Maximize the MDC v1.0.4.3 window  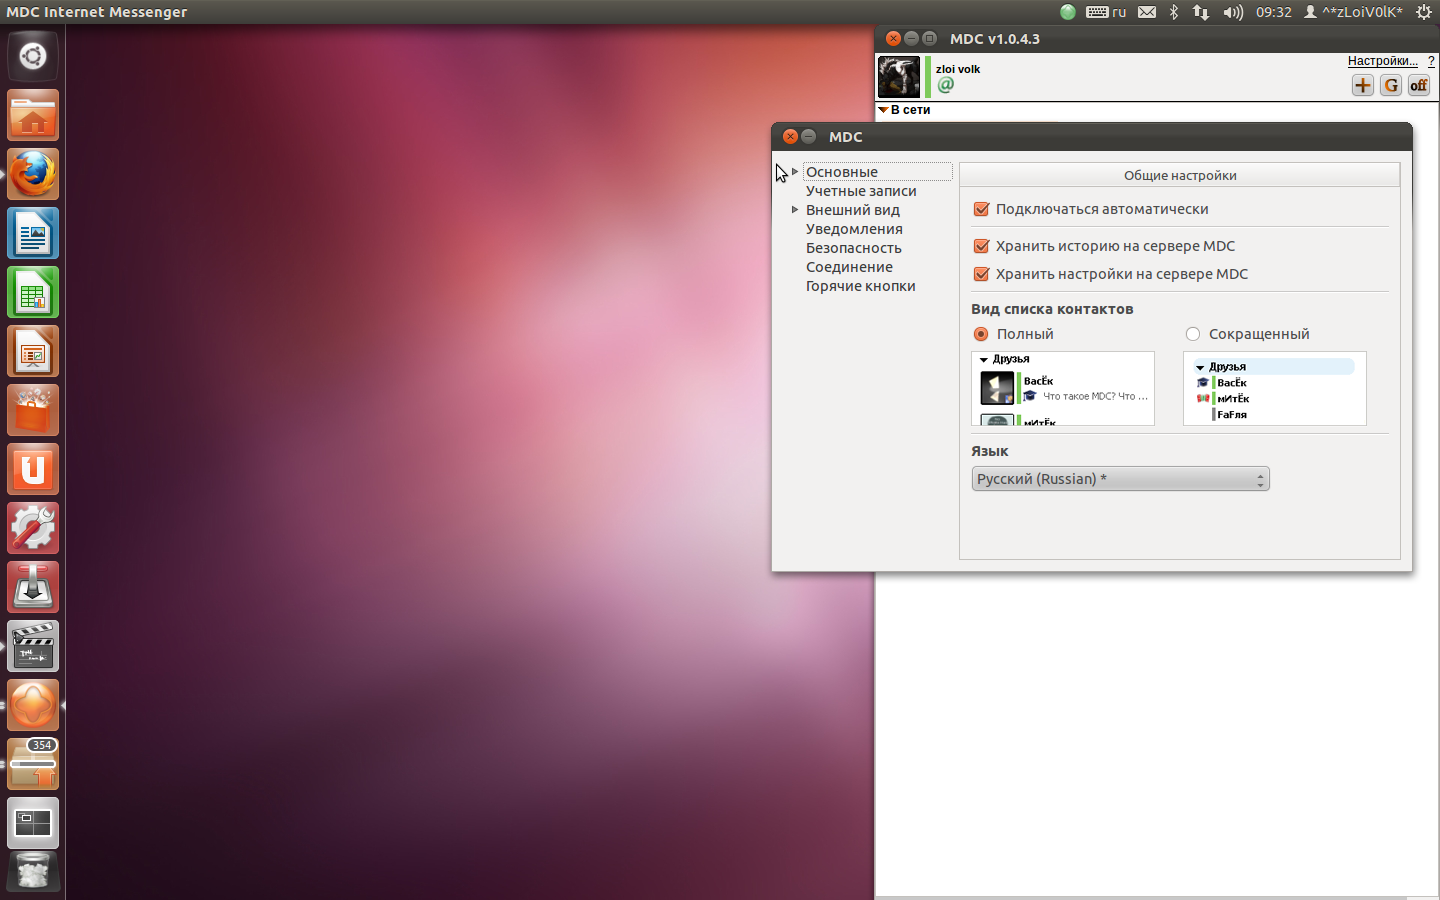coord(929,39)
